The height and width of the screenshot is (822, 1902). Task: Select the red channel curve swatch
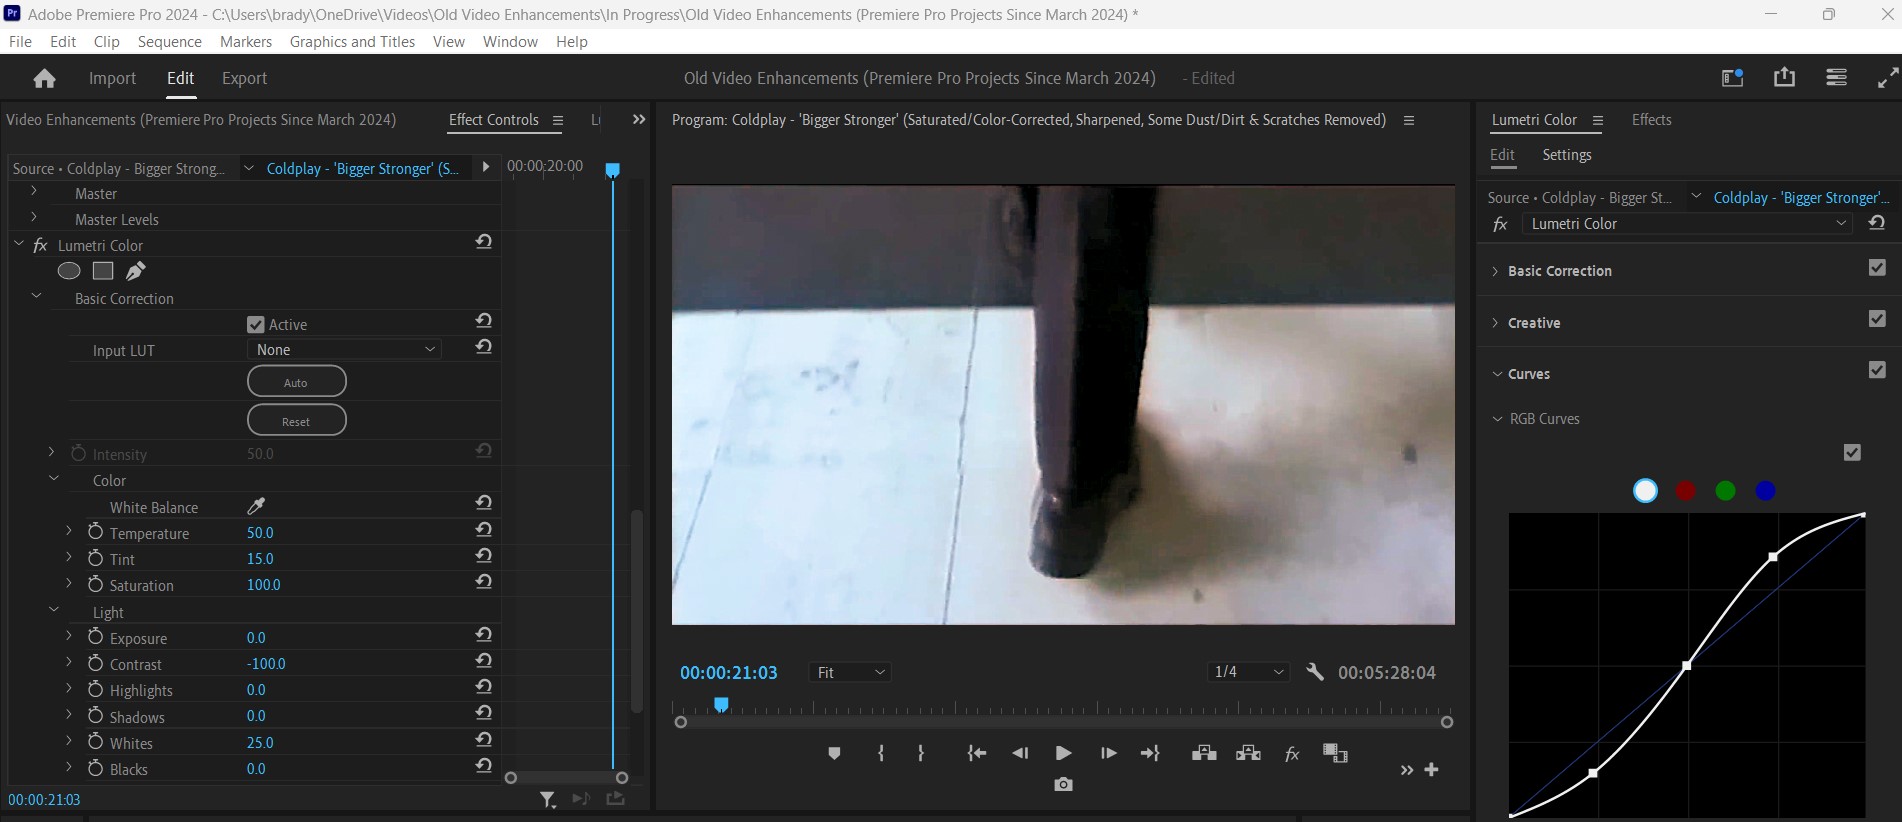(1686, 491)
